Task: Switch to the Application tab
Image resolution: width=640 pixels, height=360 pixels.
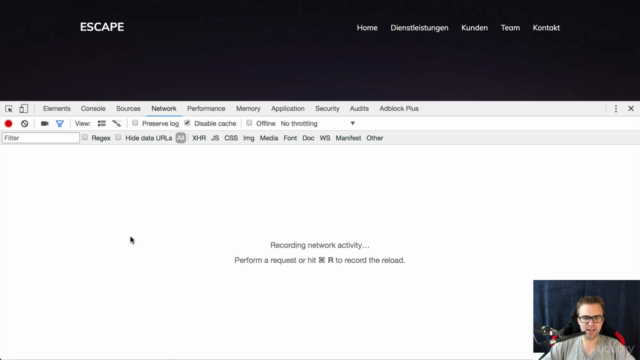Action: point(288,109)
